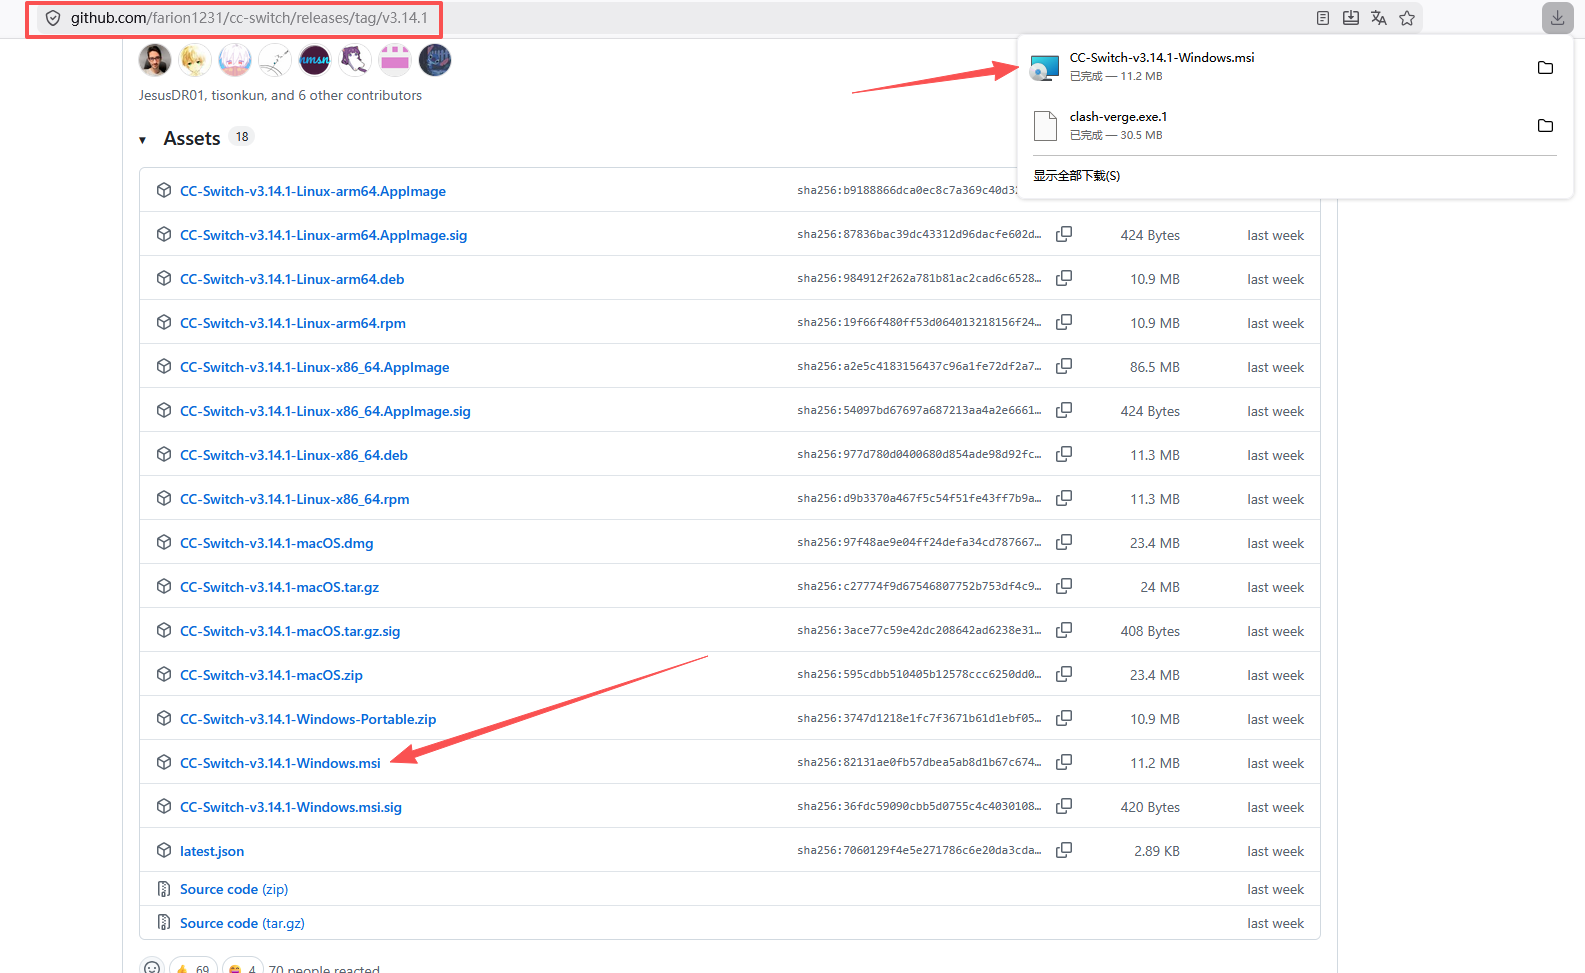Copy sha256 of Windows.msi.sig
The image size is (1585, 973).
[x=1064, y=806]
